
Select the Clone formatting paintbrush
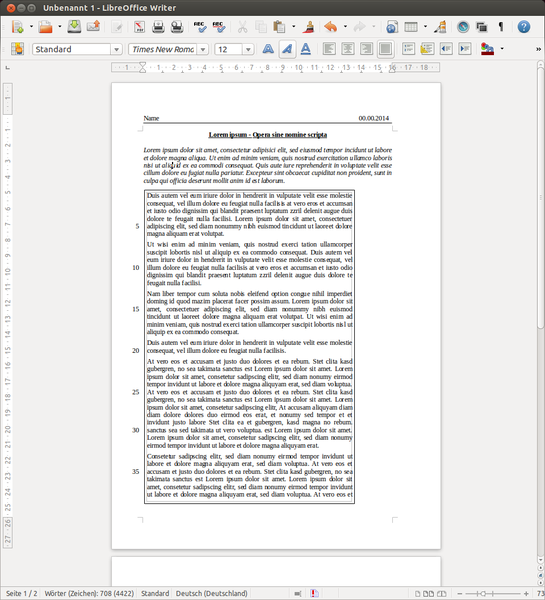tap(308, 27)
